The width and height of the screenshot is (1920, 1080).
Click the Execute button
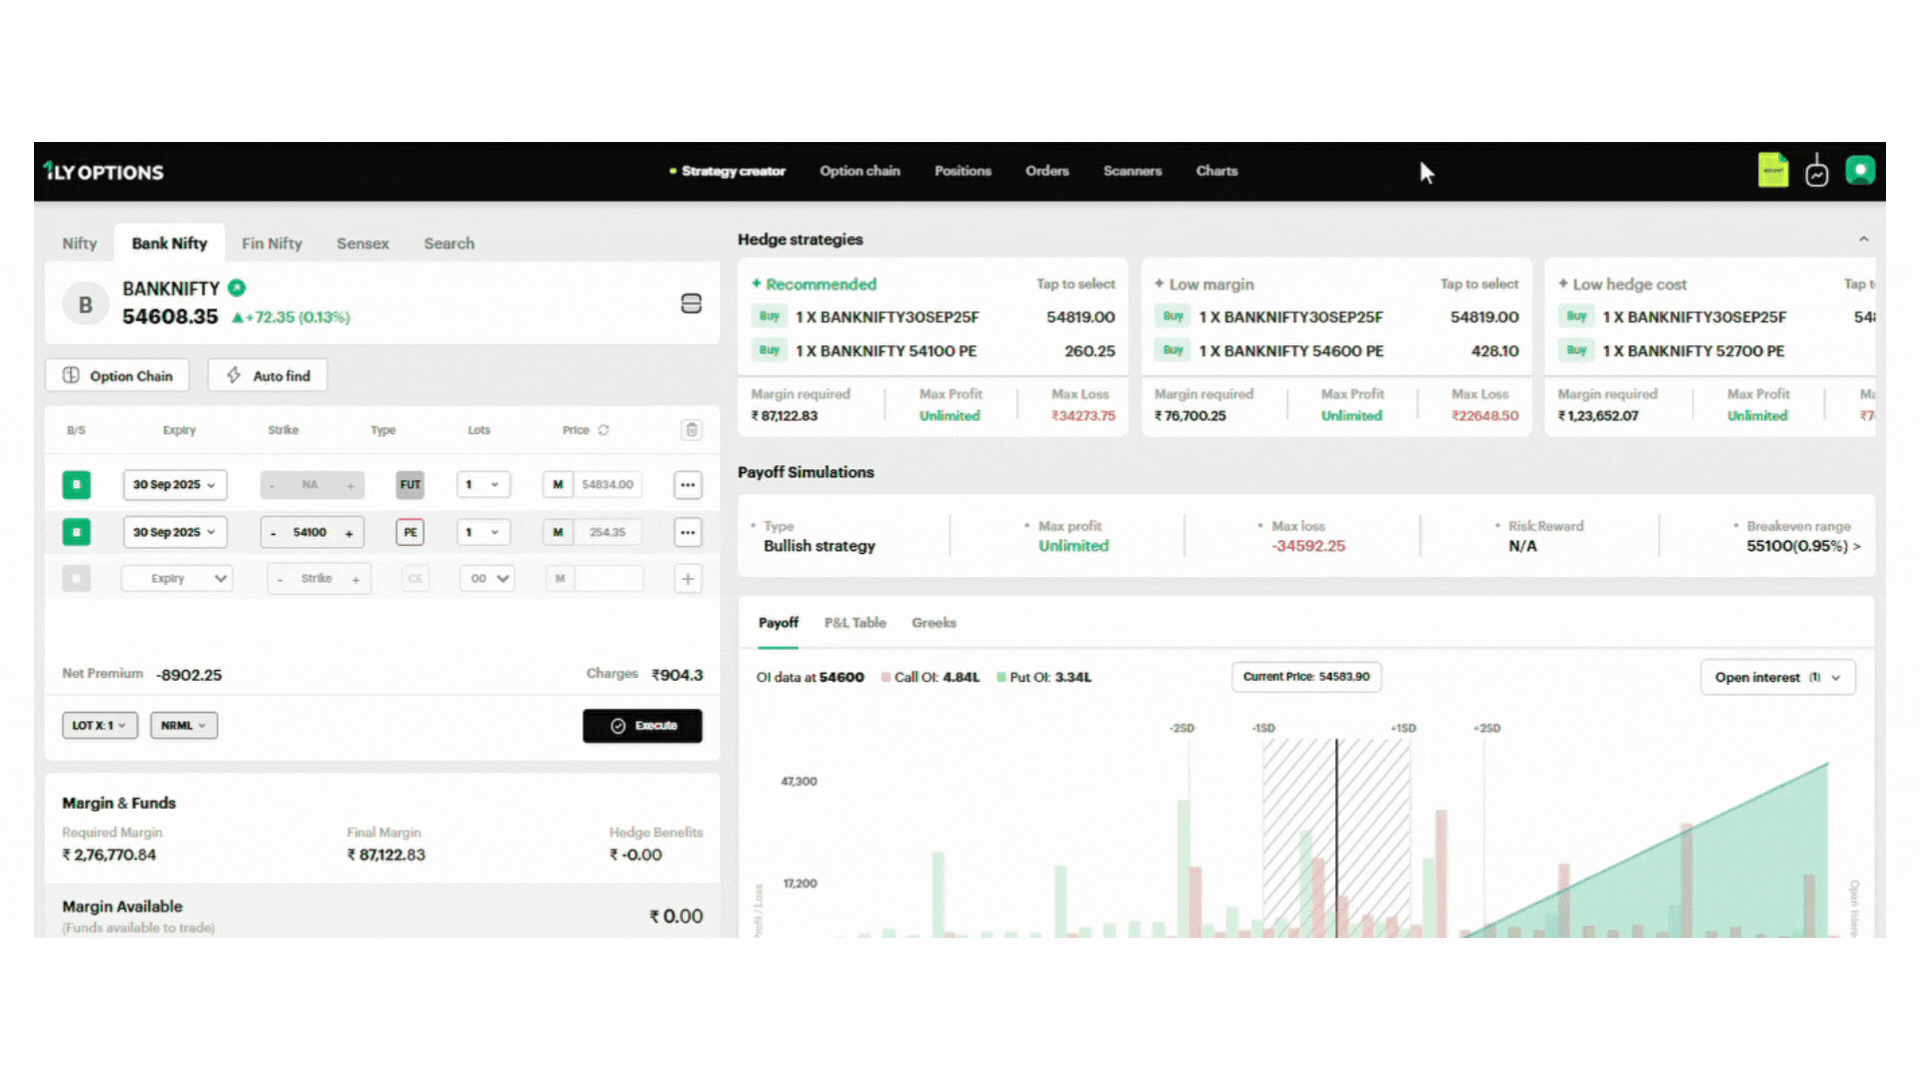tap(642, 726)
